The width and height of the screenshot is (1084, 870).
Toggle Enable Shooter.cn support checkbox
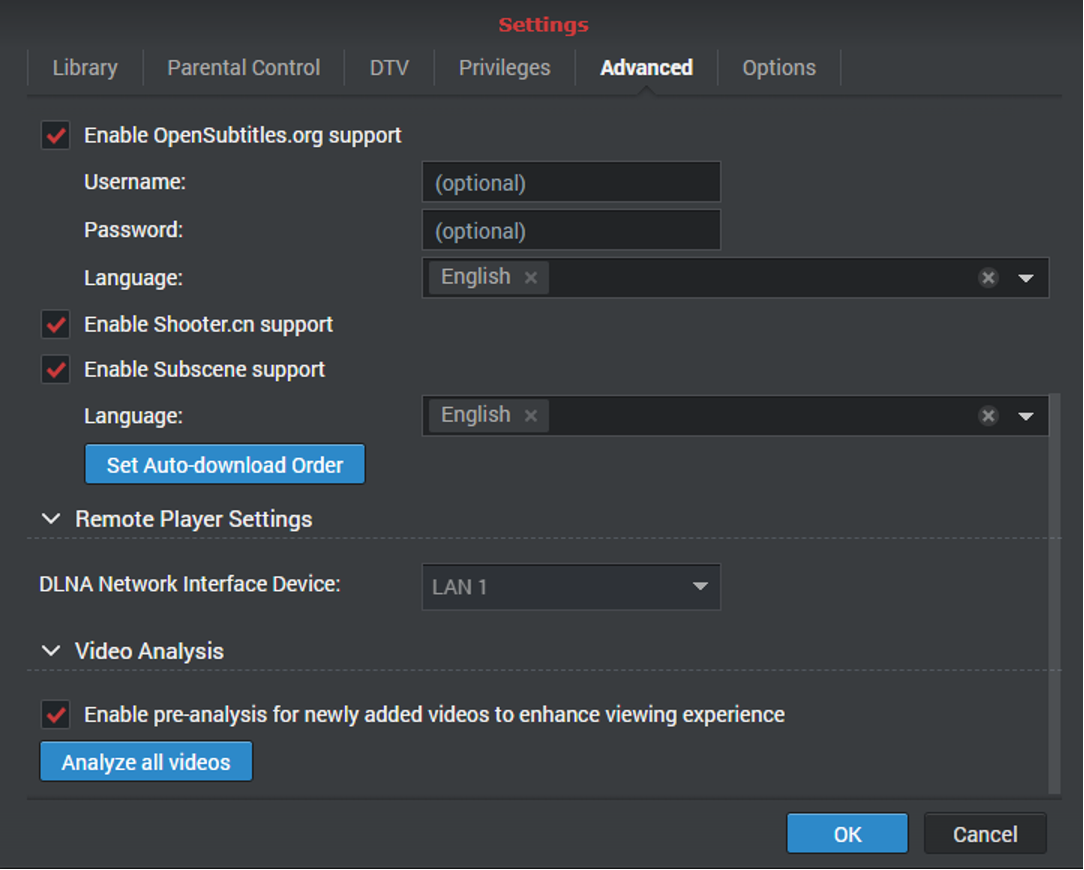coord(55,324)
